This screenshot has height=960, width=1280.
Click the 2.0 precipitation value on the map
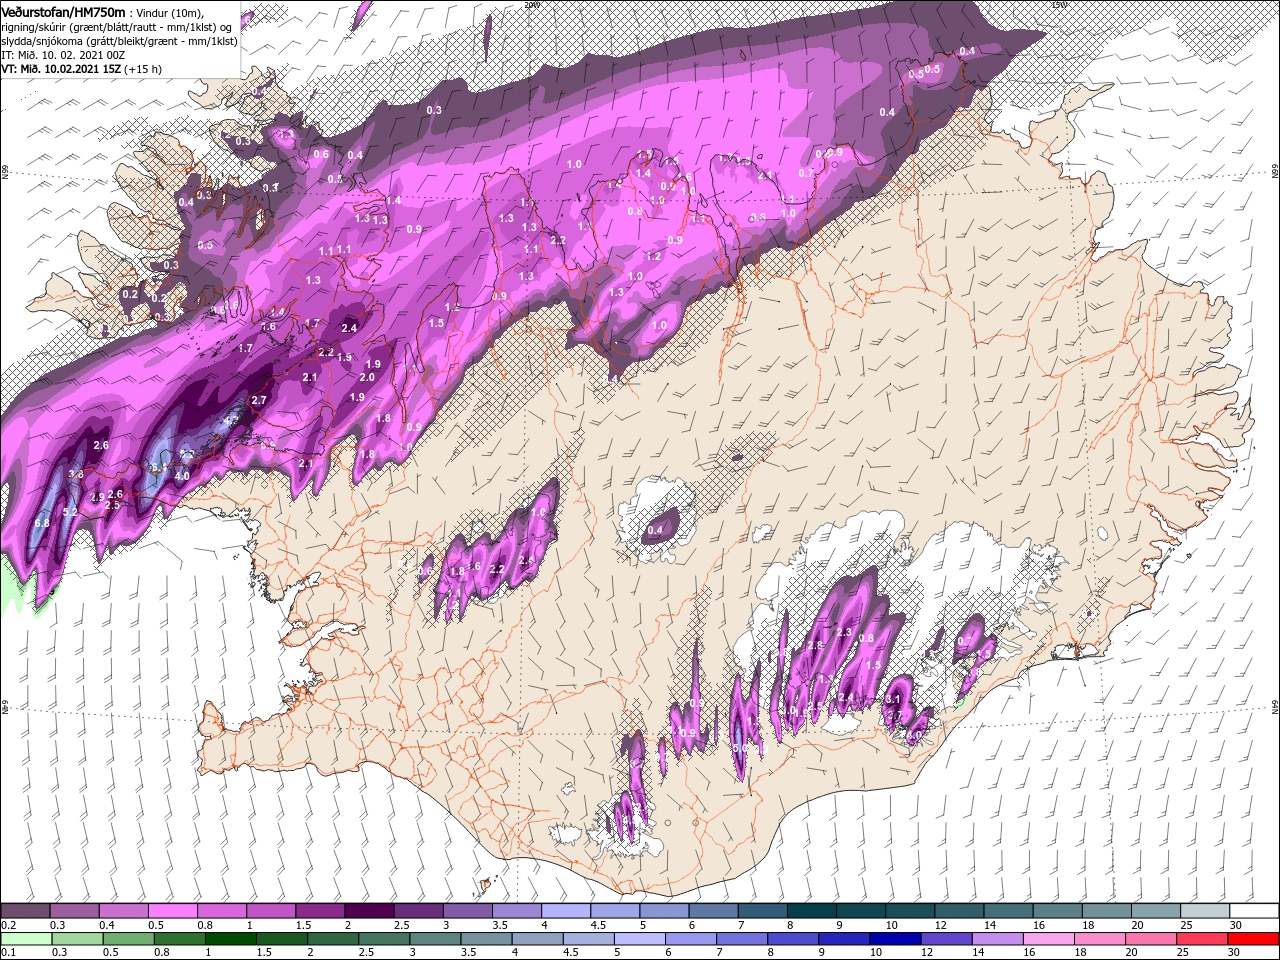(x=367, y=377)
